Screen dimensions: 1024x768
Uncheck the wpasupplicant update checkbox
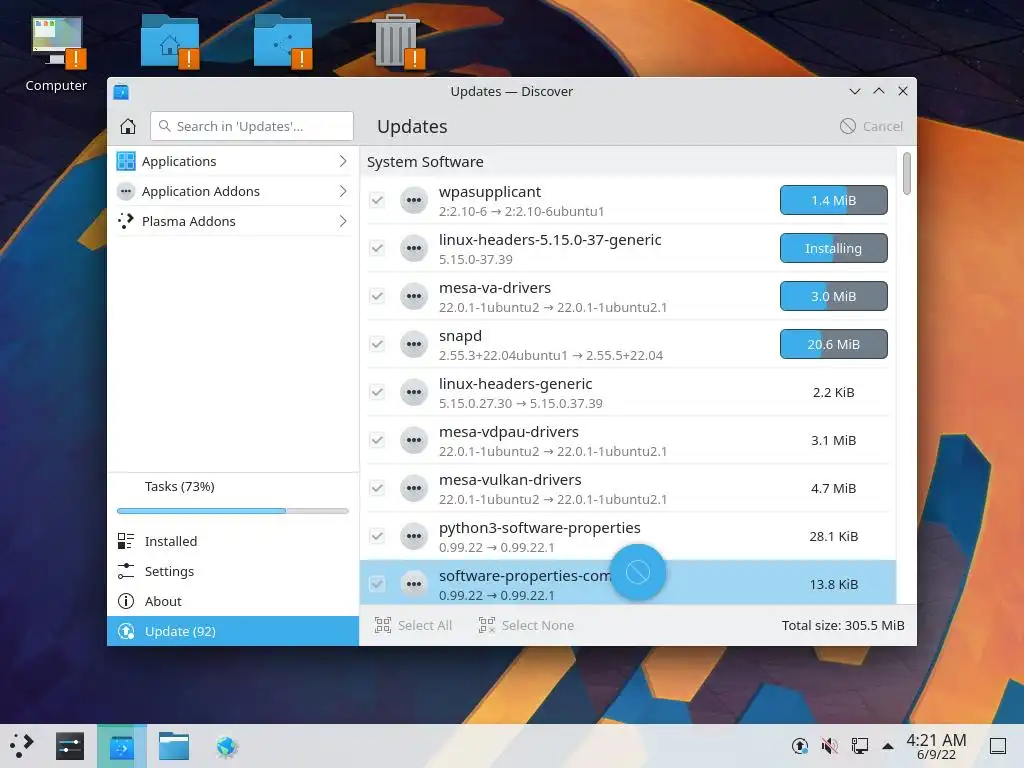377,200
